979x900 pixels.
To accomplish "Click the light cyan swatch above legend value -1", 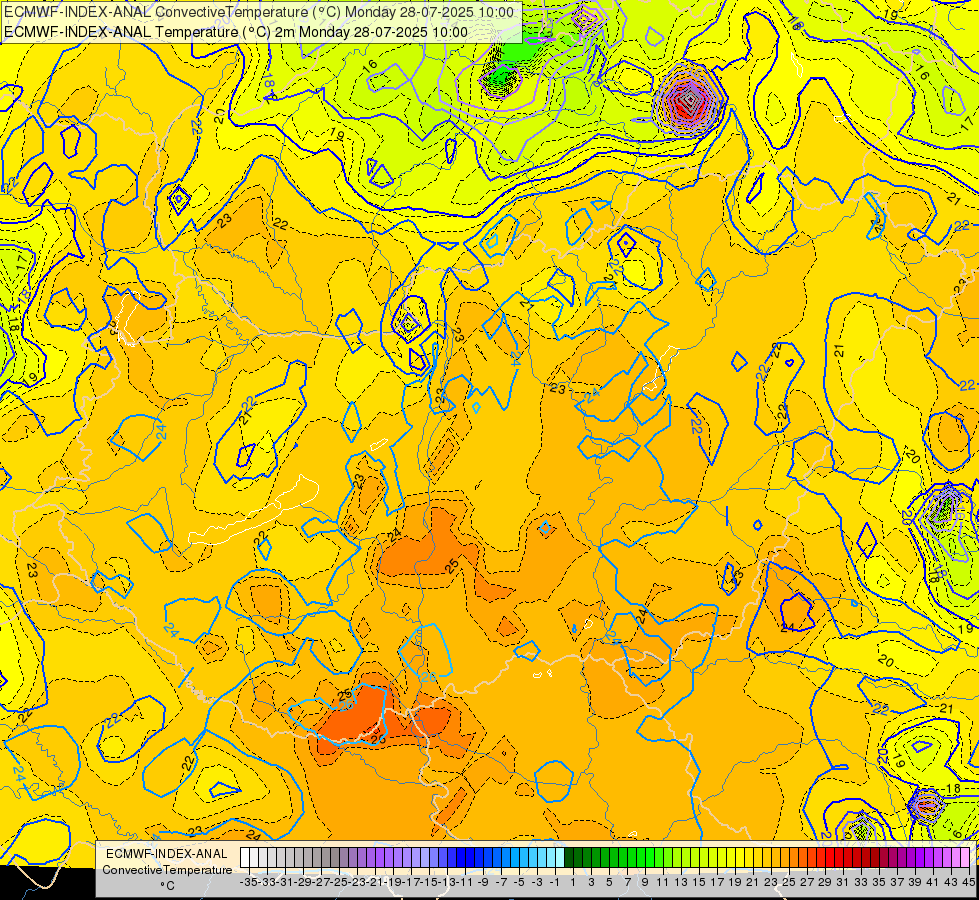I will click(x=551, y=857).
